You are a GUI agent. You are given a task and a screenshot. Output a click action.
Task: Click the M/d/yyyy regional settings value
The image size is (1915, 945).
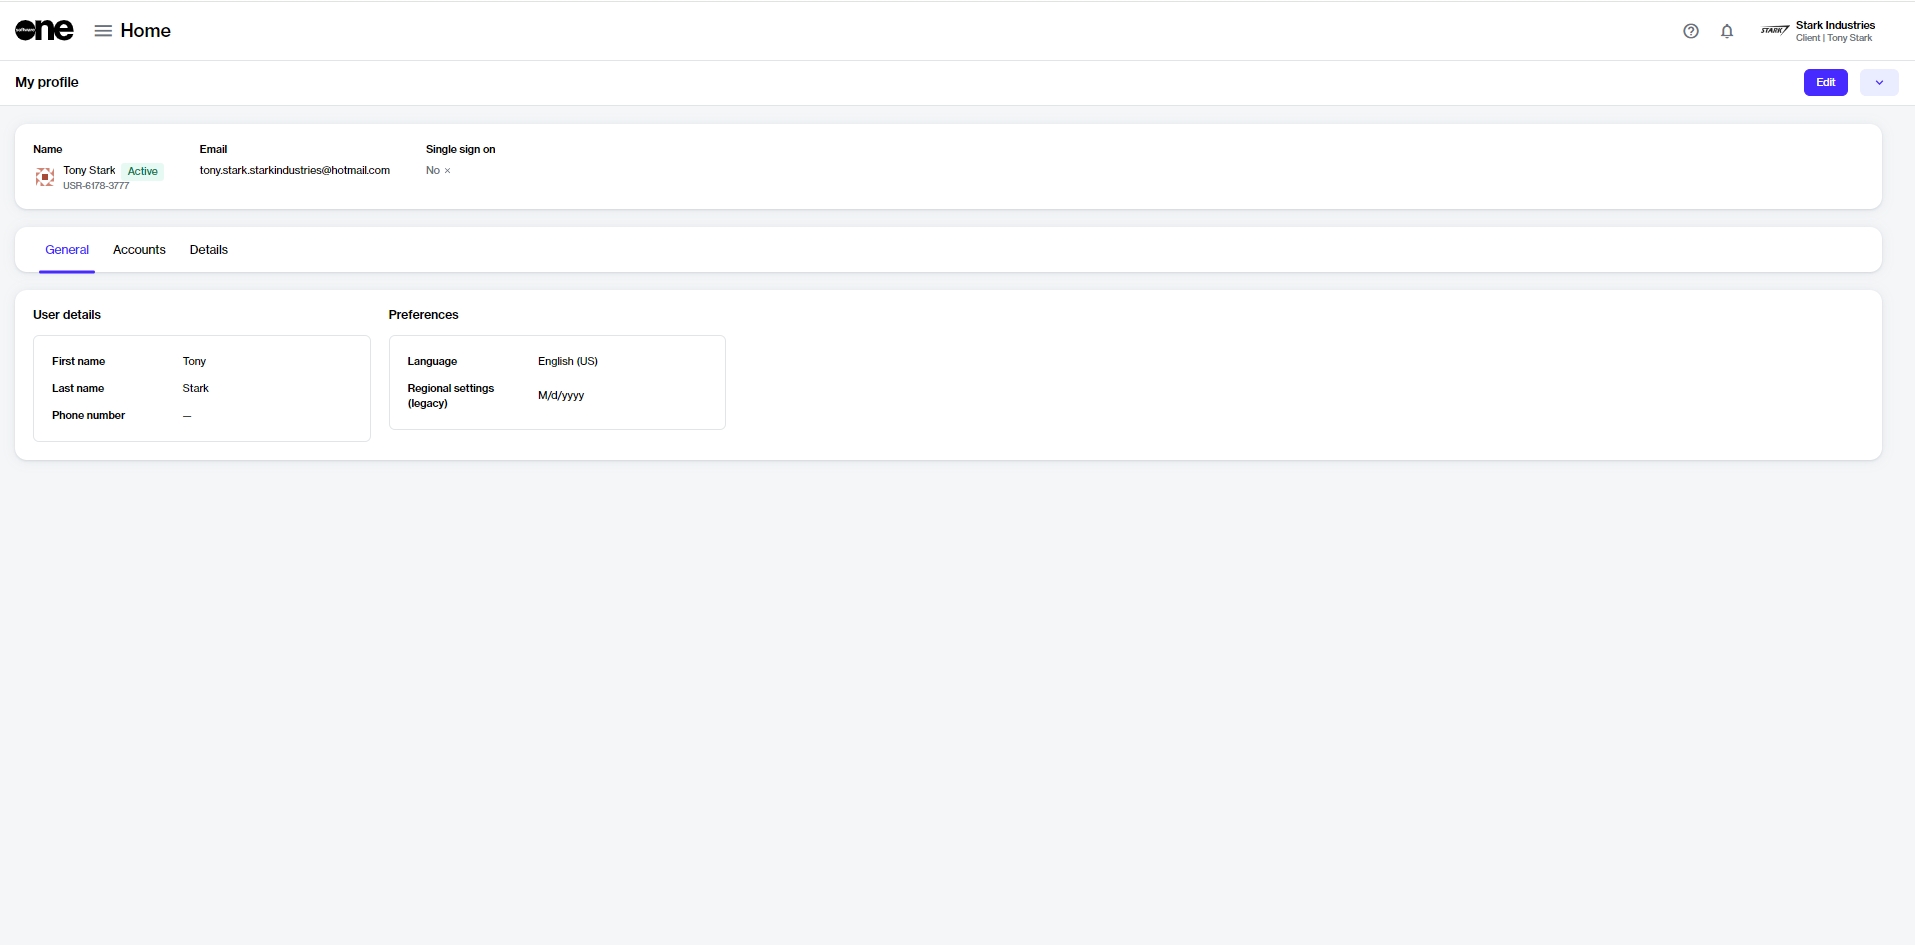[x=561, y=395]
